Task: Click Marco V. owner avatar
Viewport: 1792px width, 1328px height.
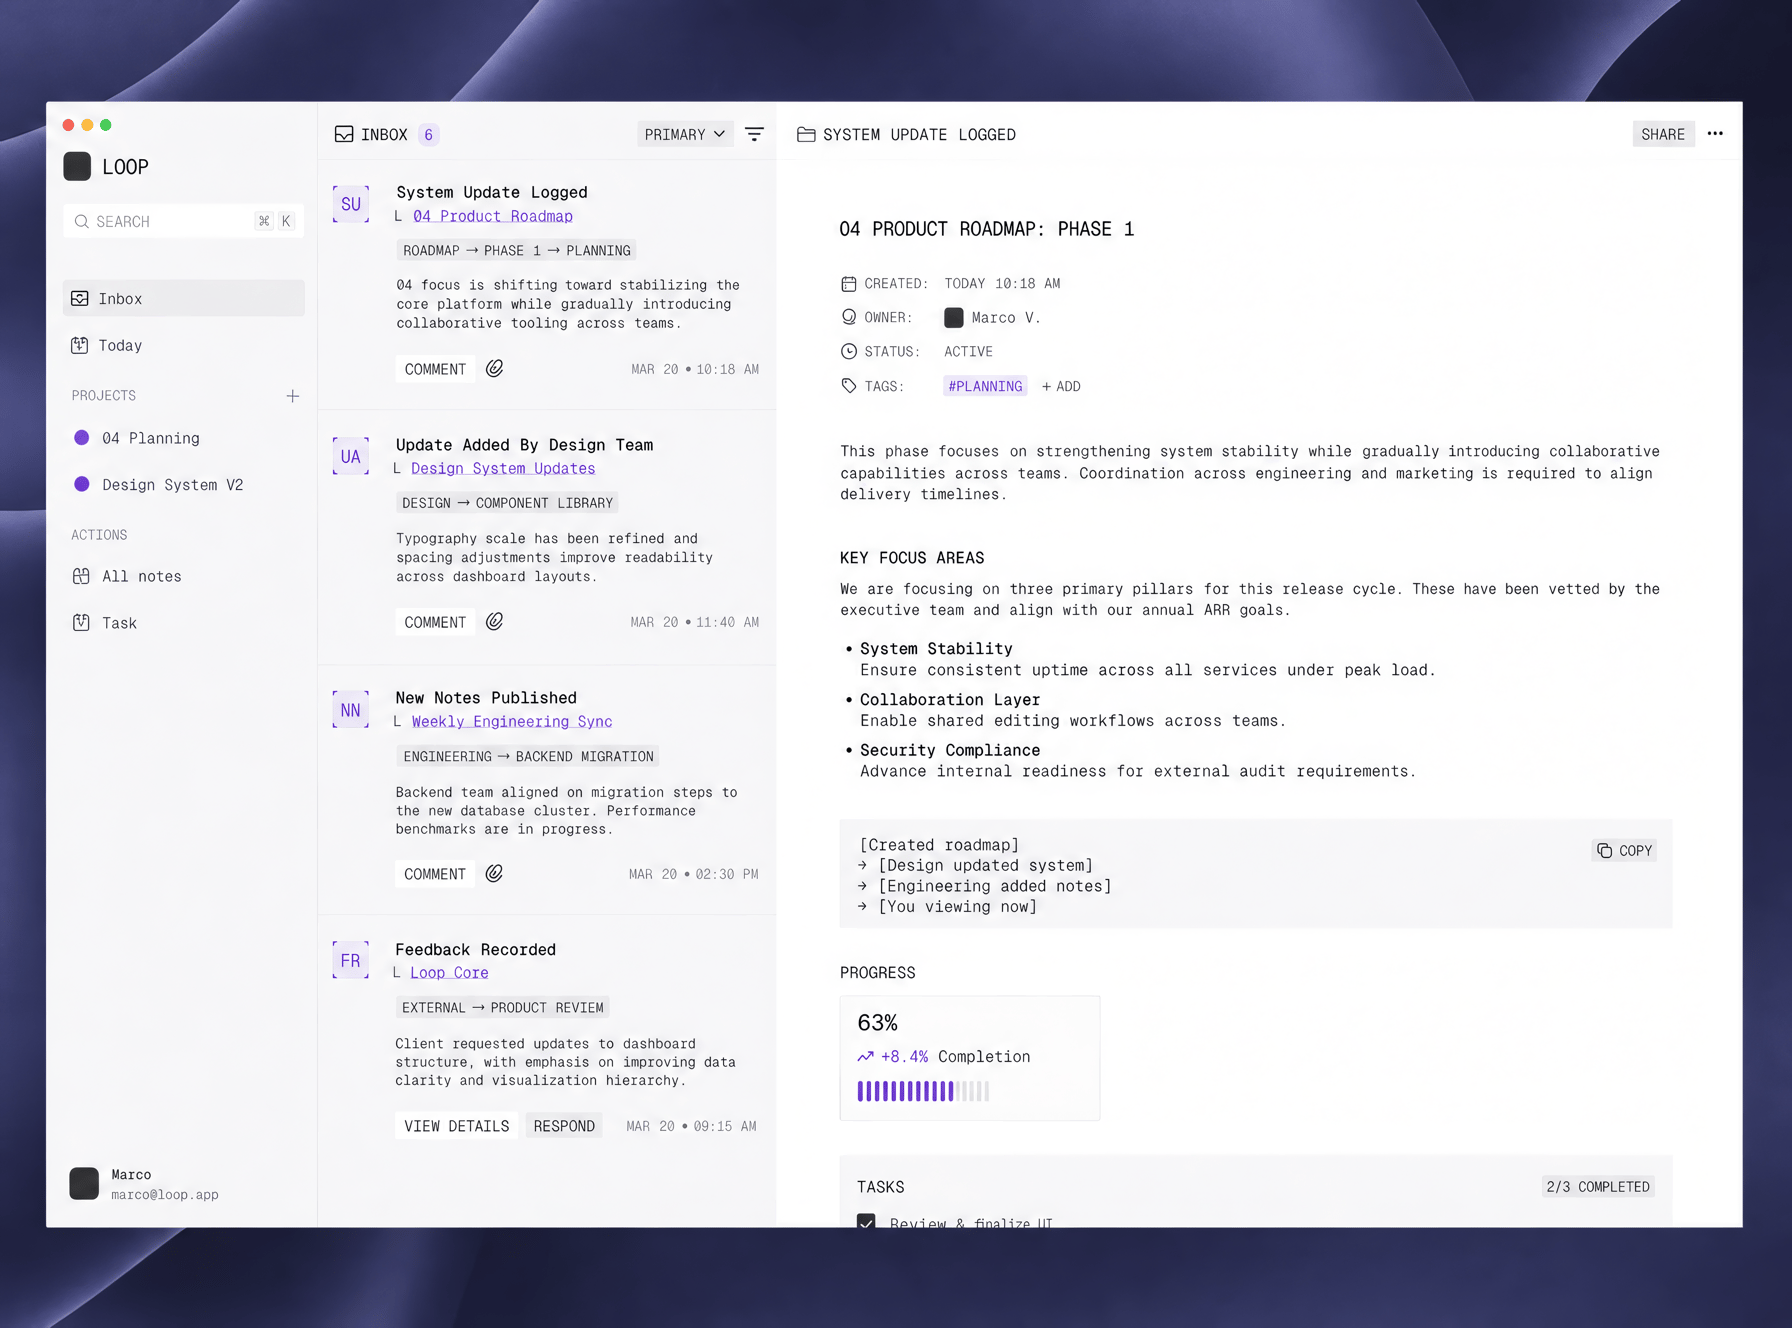Action: click(954, 317)
